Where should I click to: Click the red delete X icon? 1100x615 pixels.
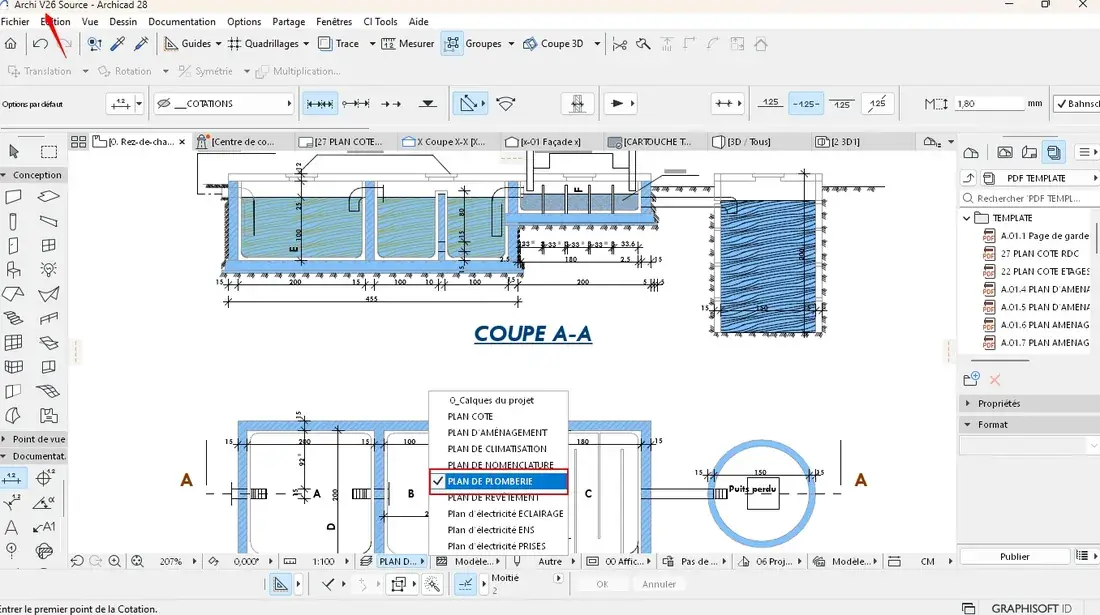995,380
